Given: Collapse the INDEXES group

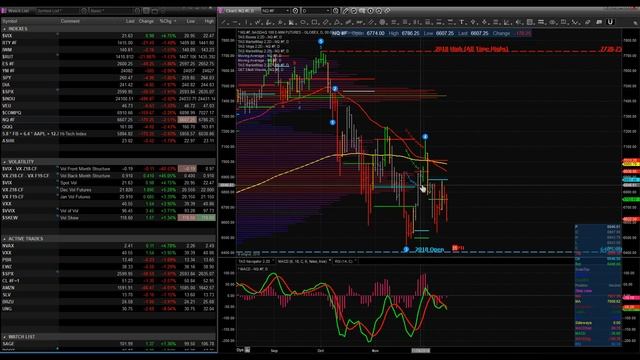Looking at the screenshot, I should pyautogui.click(x=4, y=29).
